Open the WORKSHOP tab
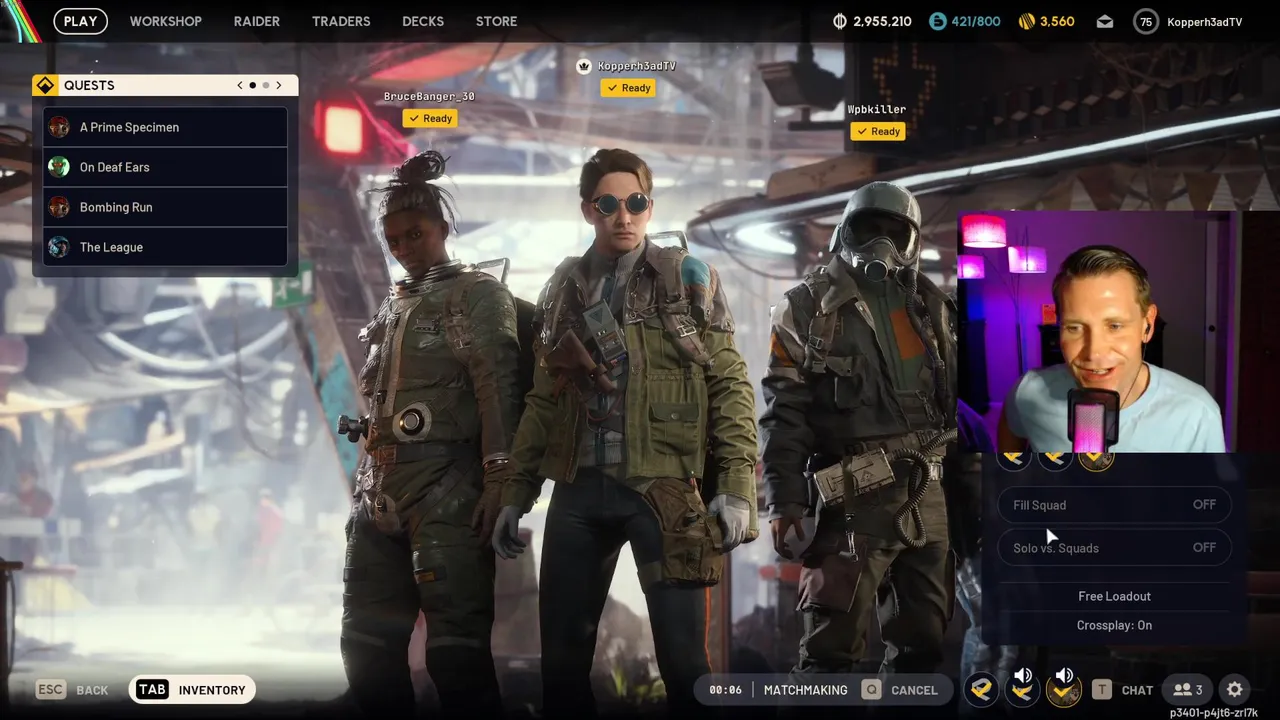Screen dimensions: 1280x720 165,21
